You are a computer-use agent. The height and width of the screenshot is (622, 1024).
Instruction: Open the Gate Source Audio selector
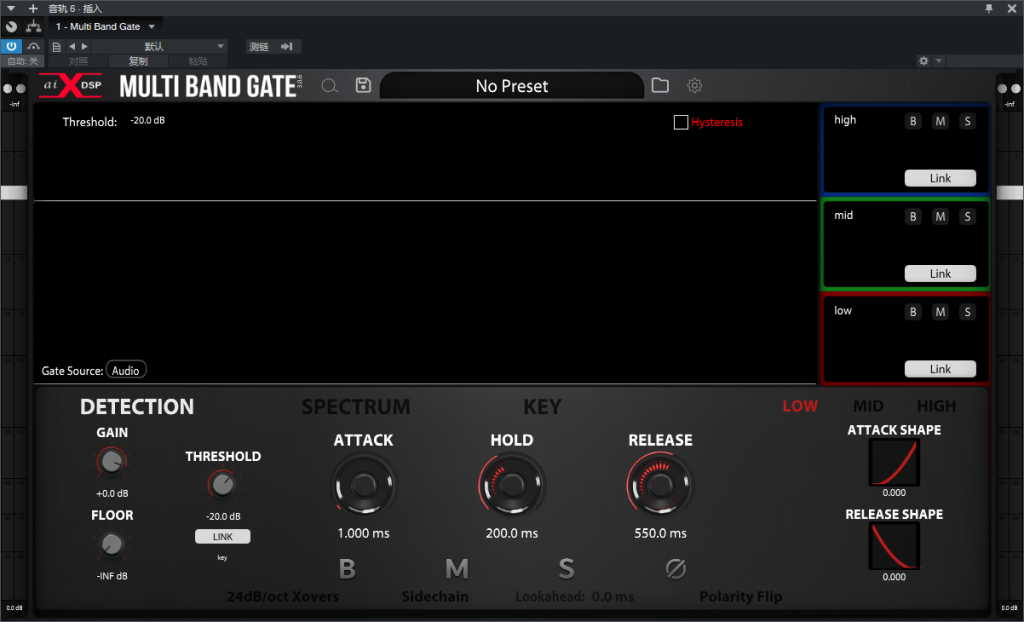pos(125,370)
